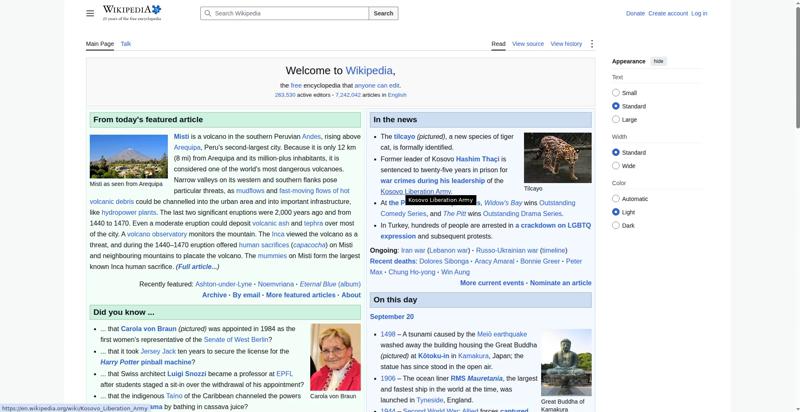Viewport: 800px width, 412px height.
Task: Click the September 20 date link
Action: click(x=392, y=317)
